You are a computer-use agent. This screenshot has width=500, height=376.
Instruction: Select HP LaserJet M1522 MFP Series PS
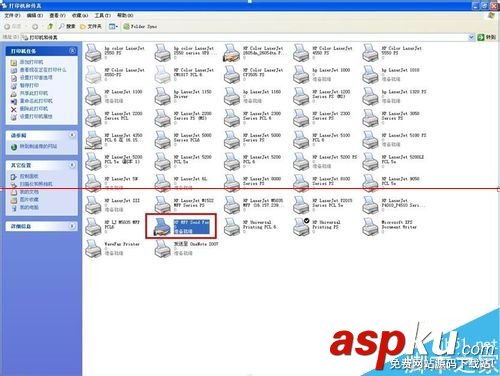184,205
